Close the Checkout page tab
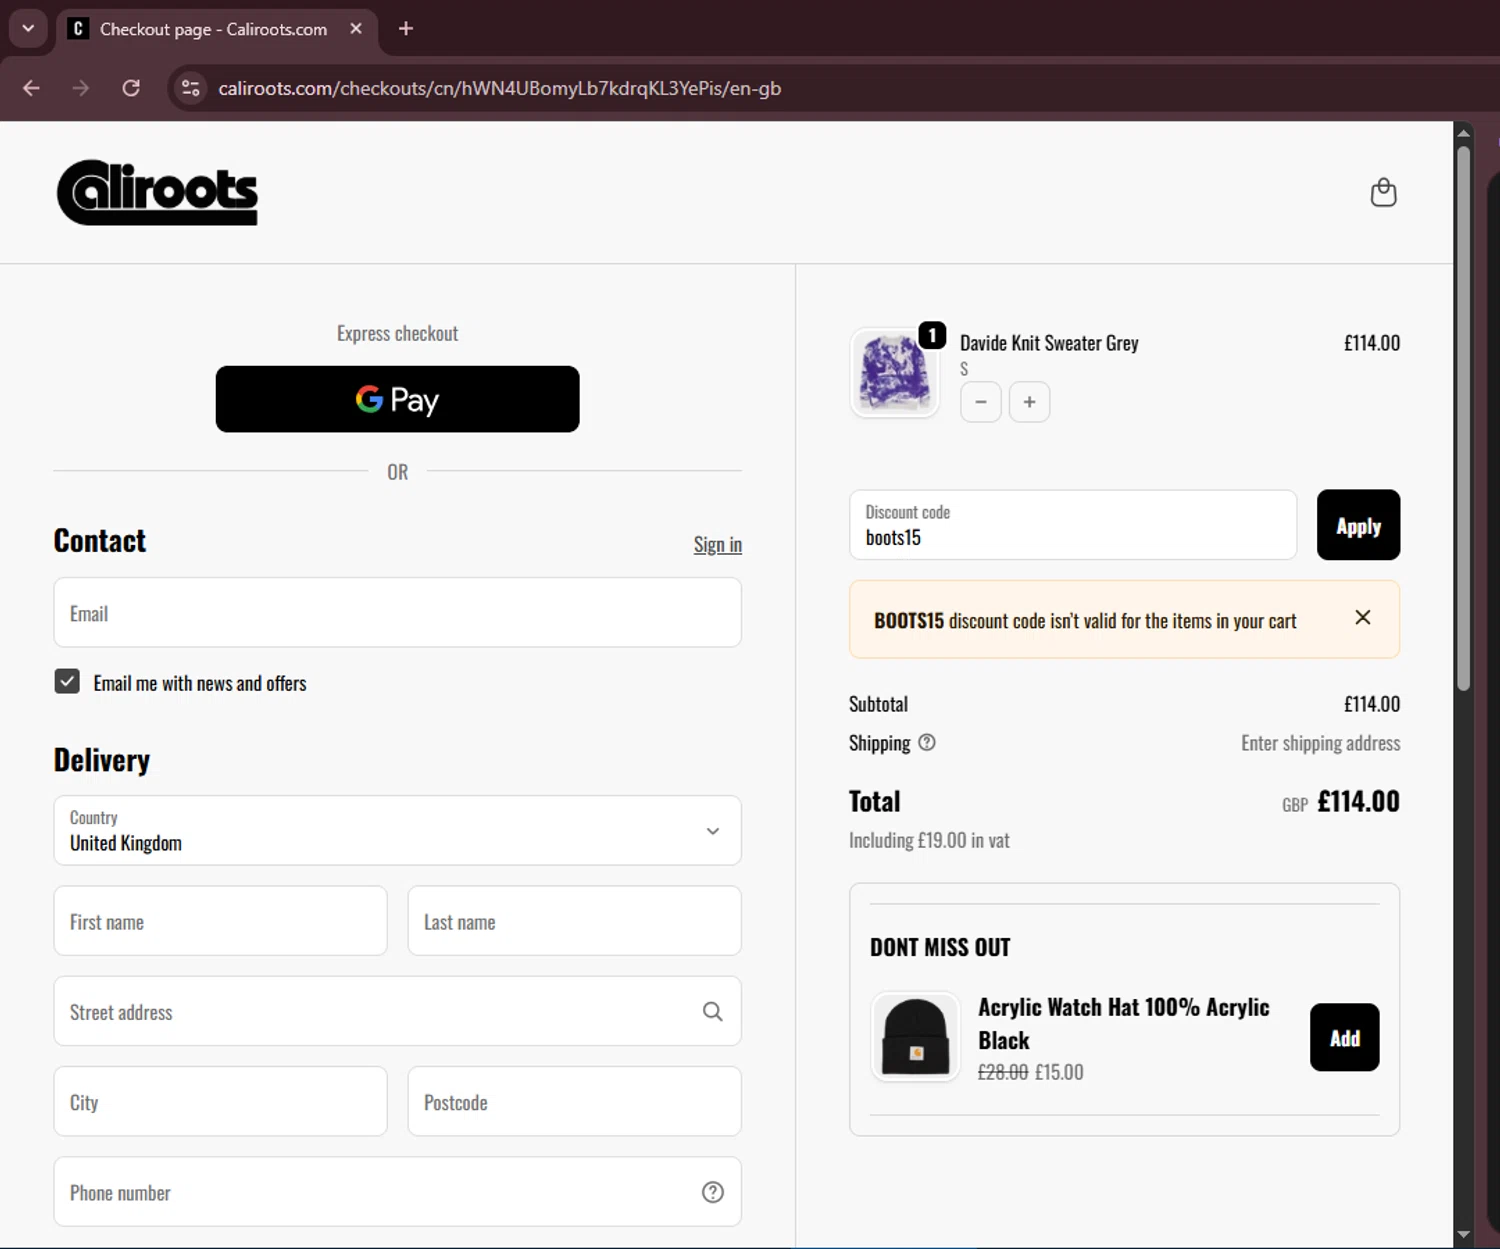The height and width of the screenshot is (1249, 1500). (355, 29)
